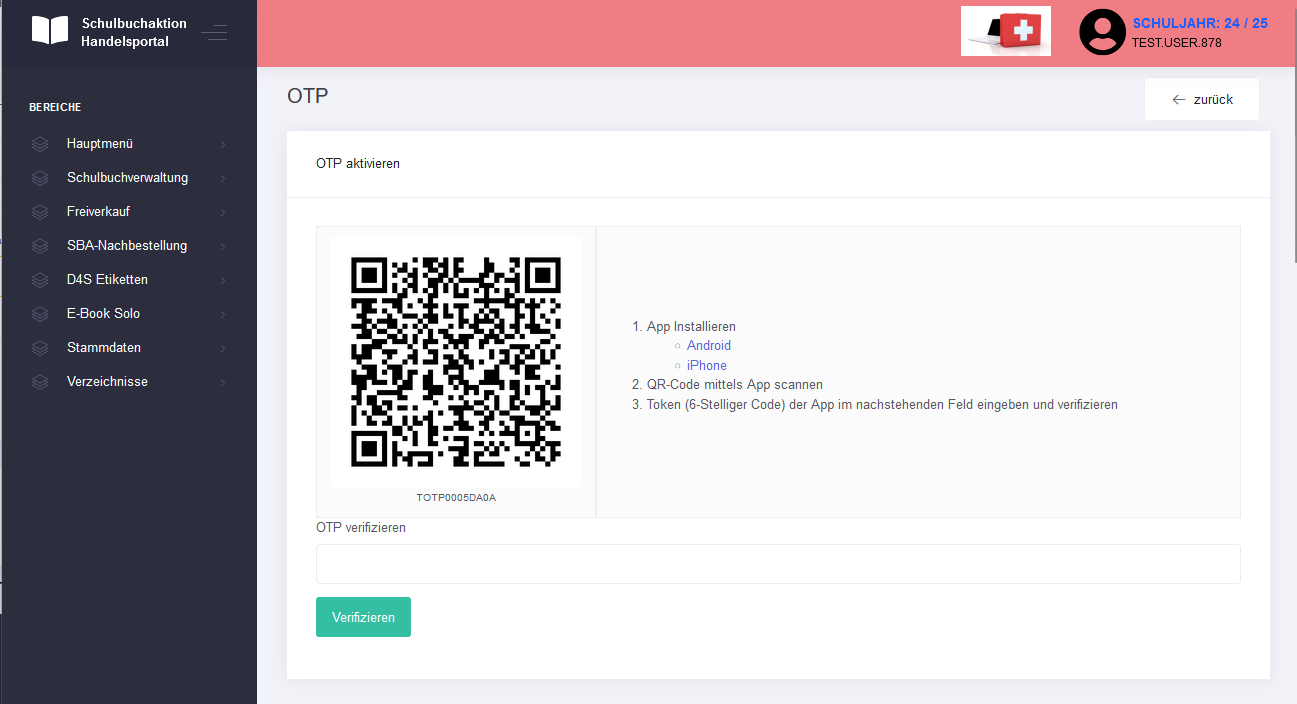Click layers icon next to Schulbuchverwaltung
1297x704 pixels.
[40, 178]
